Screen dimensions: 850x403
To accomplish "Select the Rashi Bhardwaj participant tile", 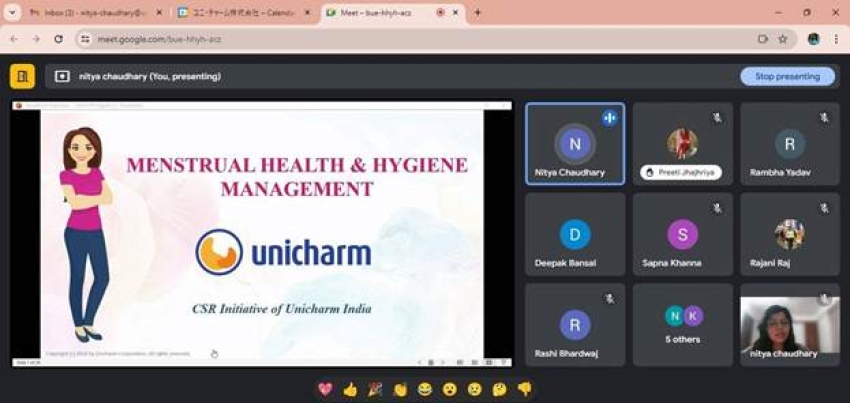I will coord(575,324).
